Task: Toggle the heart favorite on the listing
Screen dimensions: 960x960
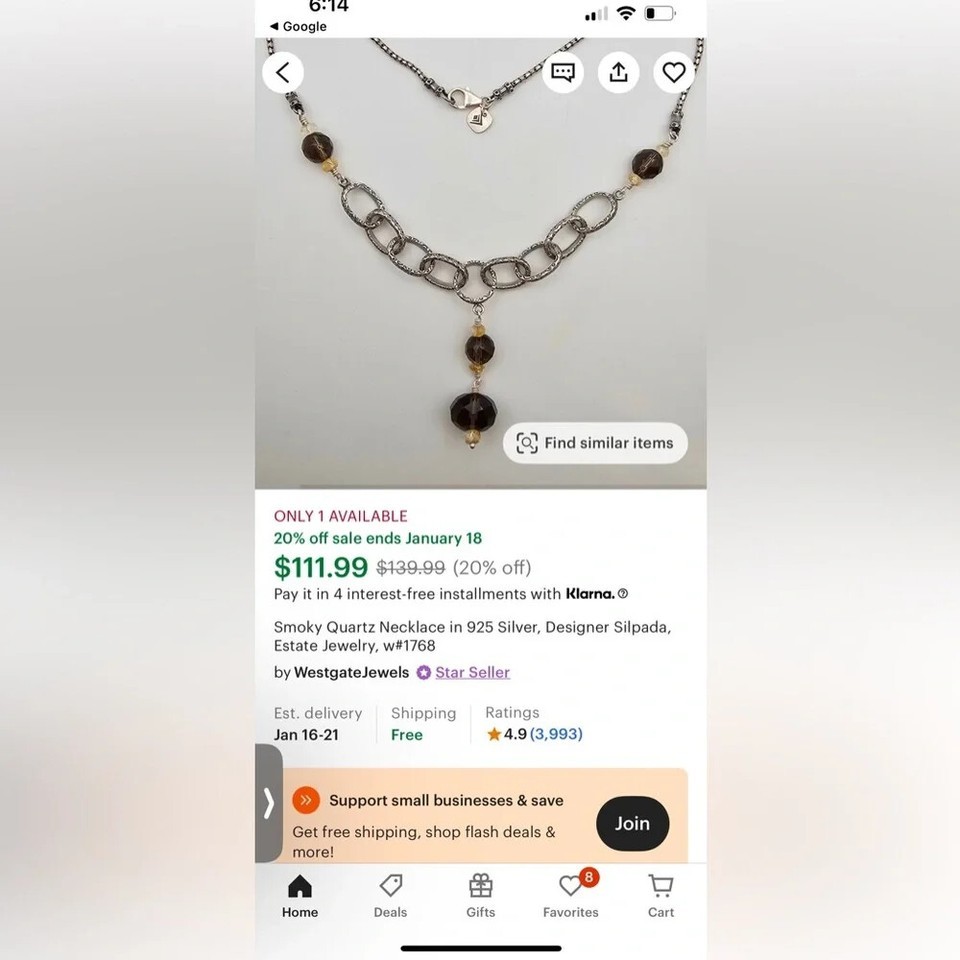Action: (674, 73)
